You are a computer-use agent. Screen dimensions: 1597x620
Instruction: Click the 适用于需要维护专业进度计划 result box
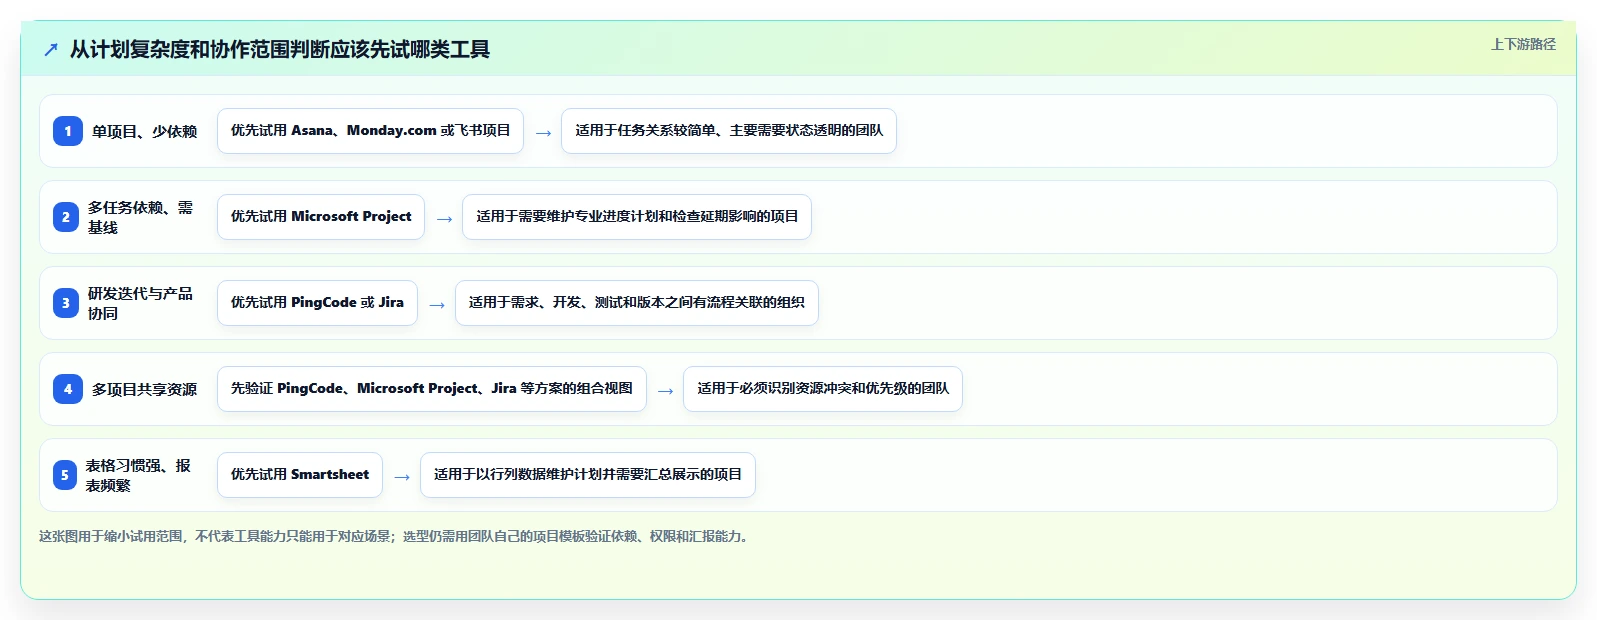pyautogui.click(x=637, y=217)
